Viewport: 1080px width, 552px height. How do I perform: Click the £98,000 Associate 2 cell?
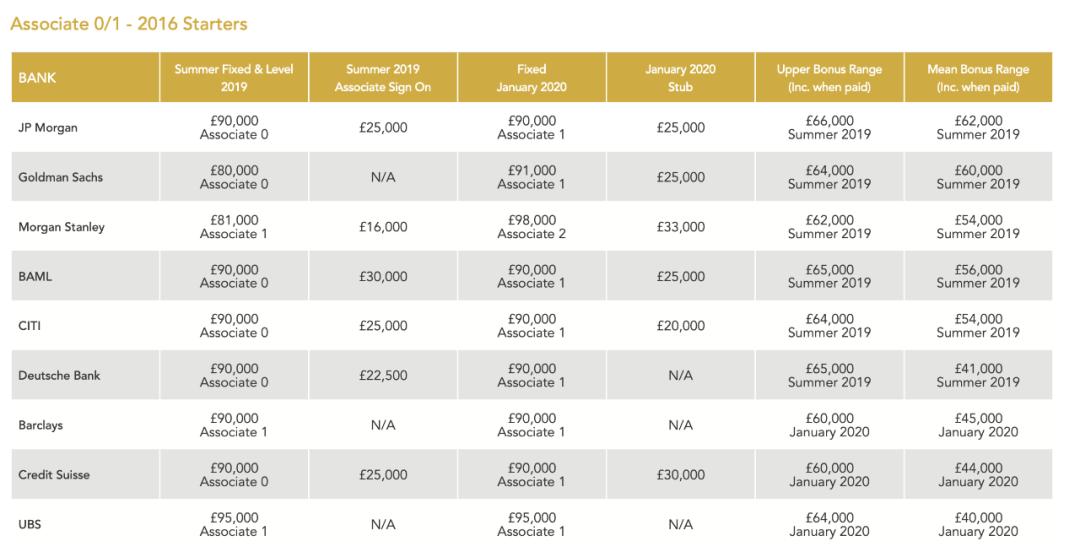[x=531, y=227]
